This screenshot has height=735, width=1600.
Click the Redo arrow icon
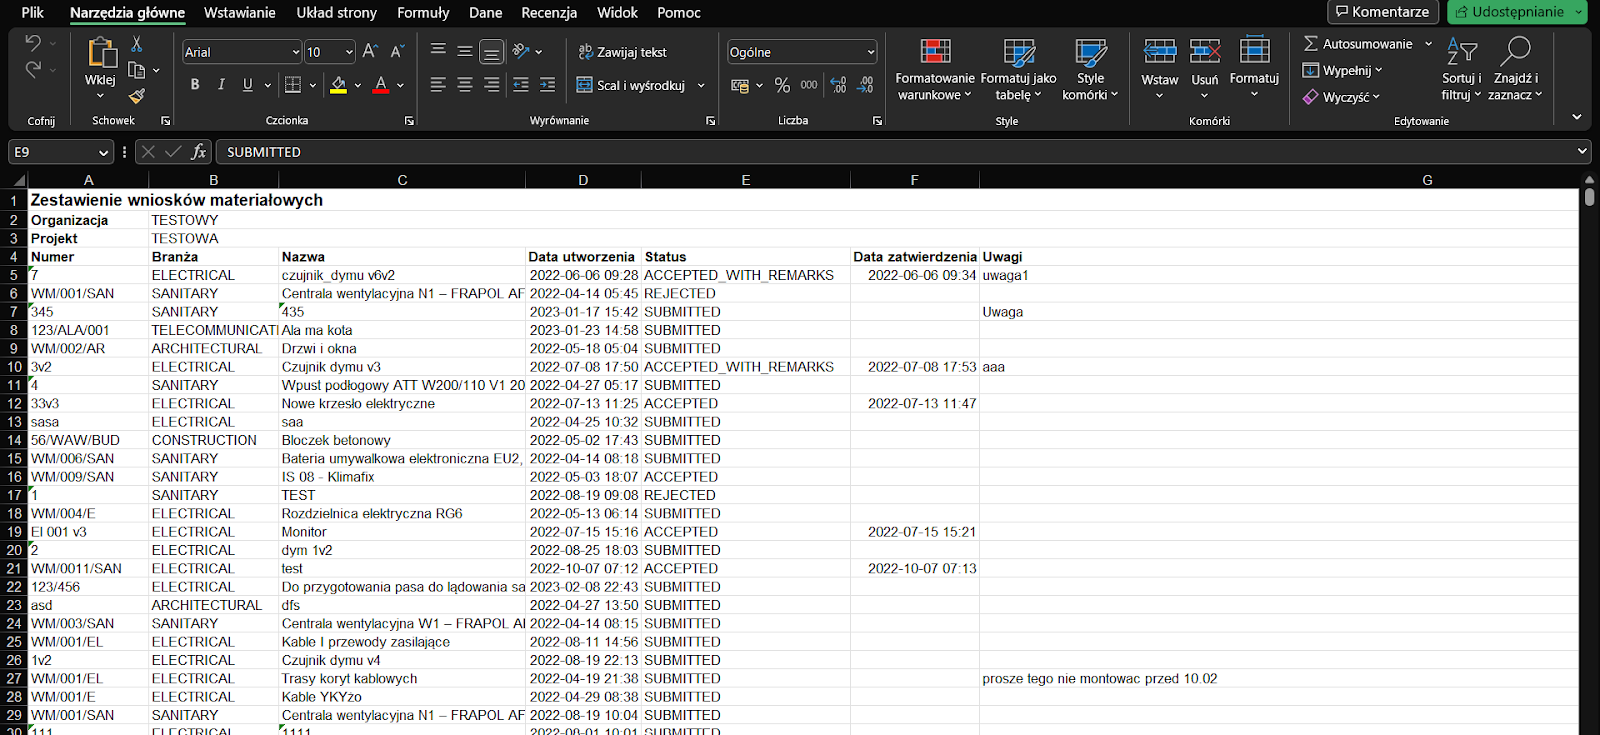tap(32, 70)
